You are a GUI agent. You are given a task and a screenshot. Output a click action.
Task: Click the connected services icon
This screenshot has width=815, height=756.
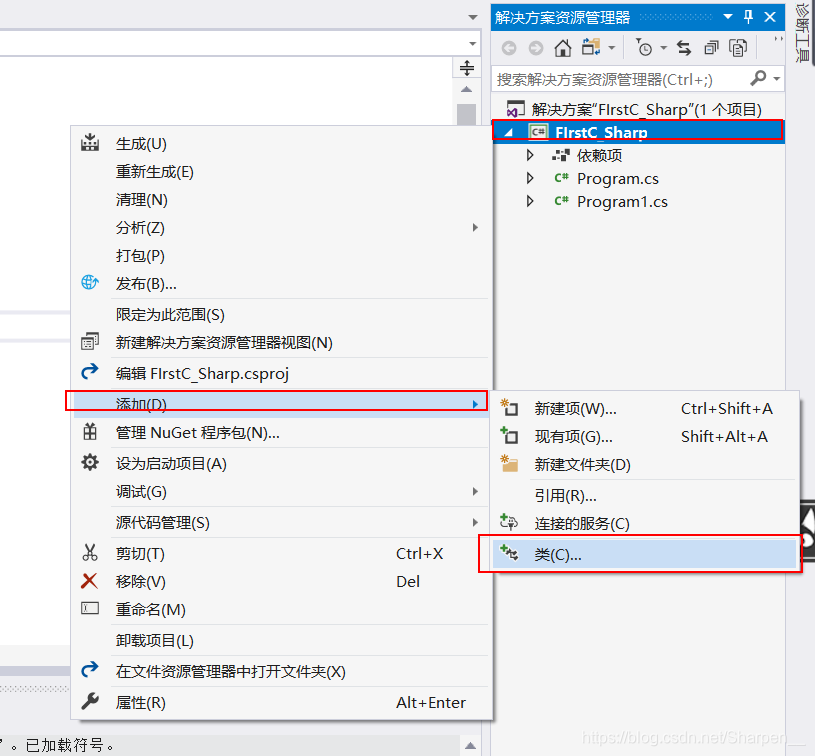509,522
